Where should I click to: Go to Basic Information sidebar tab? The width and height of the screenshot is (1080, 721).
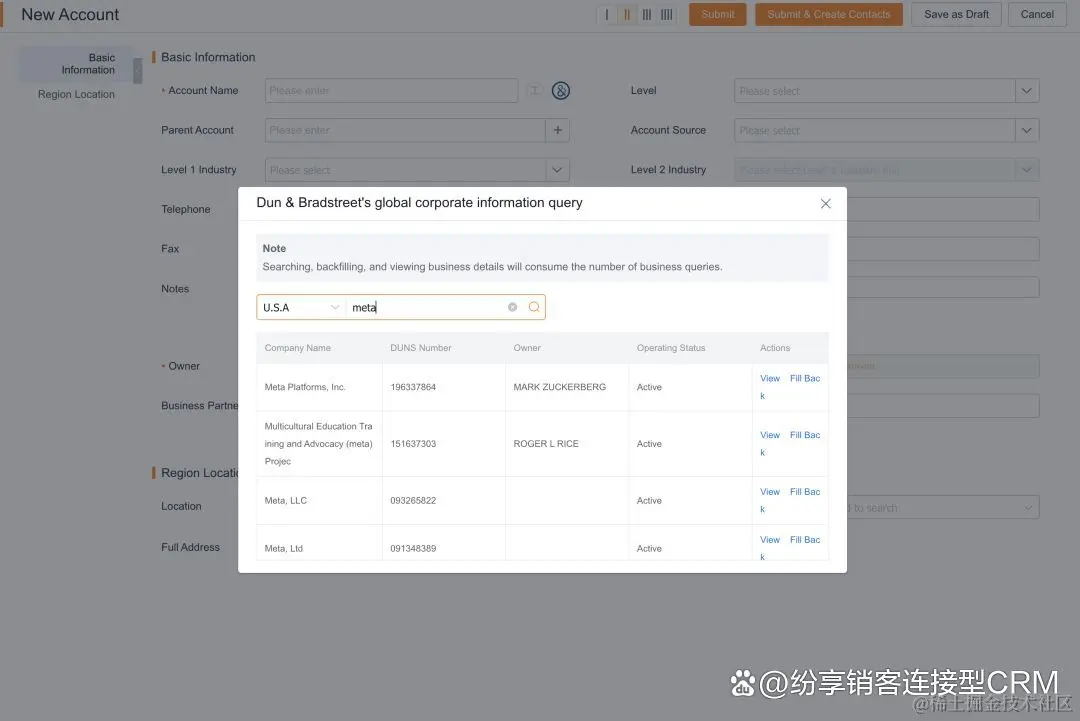coord(76,63)
